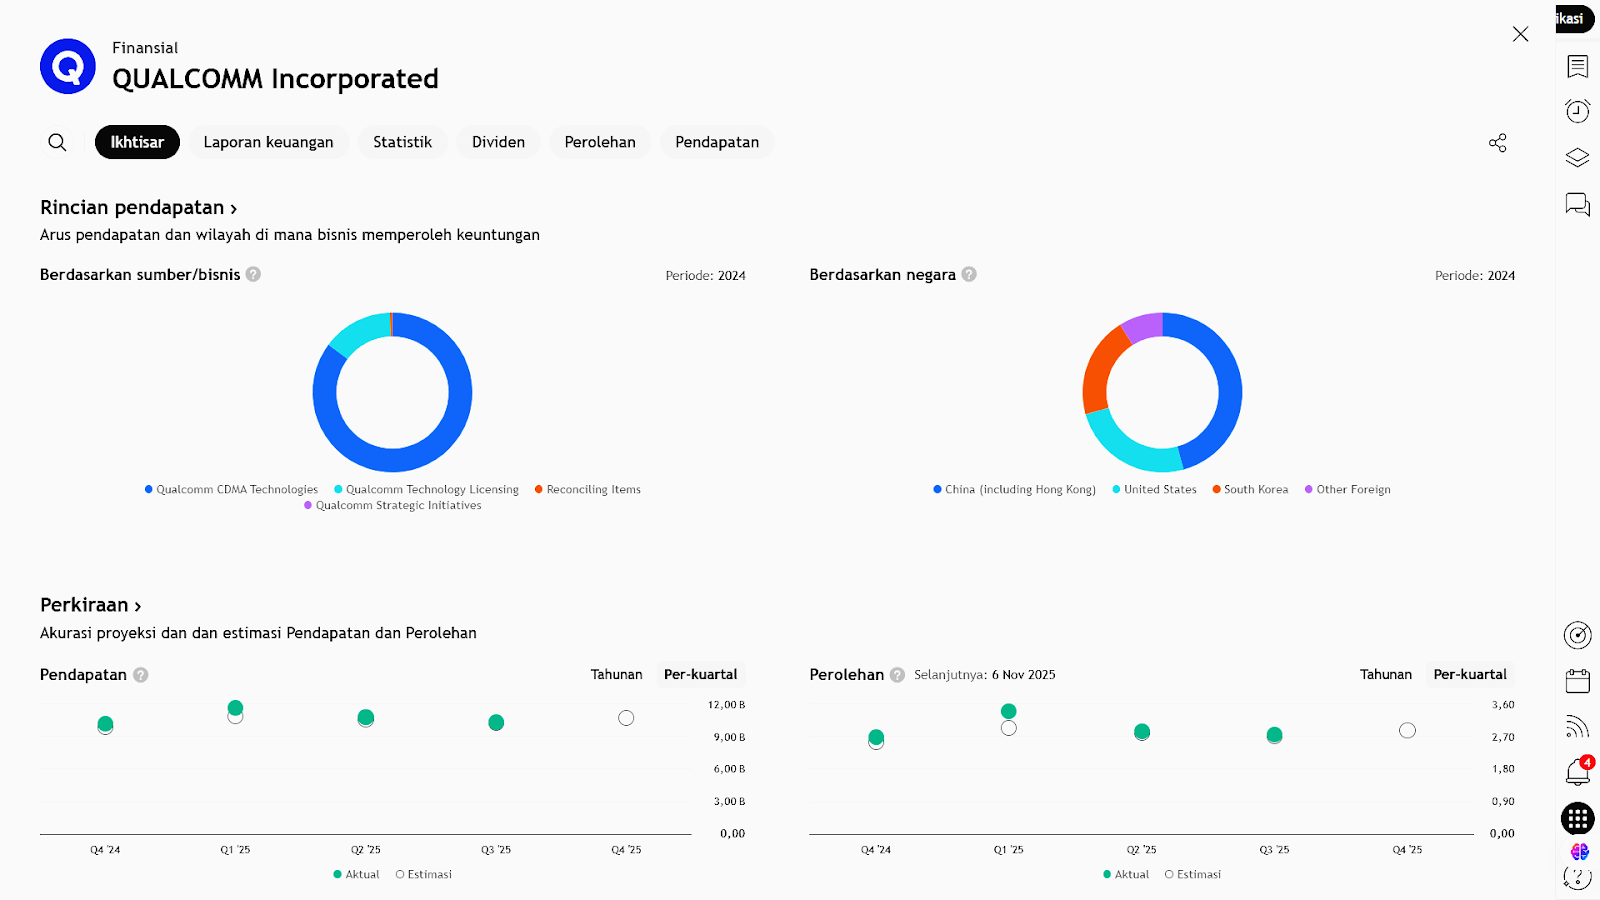
Task: Open the alerts clock icon
Action: coord(1577,111)
